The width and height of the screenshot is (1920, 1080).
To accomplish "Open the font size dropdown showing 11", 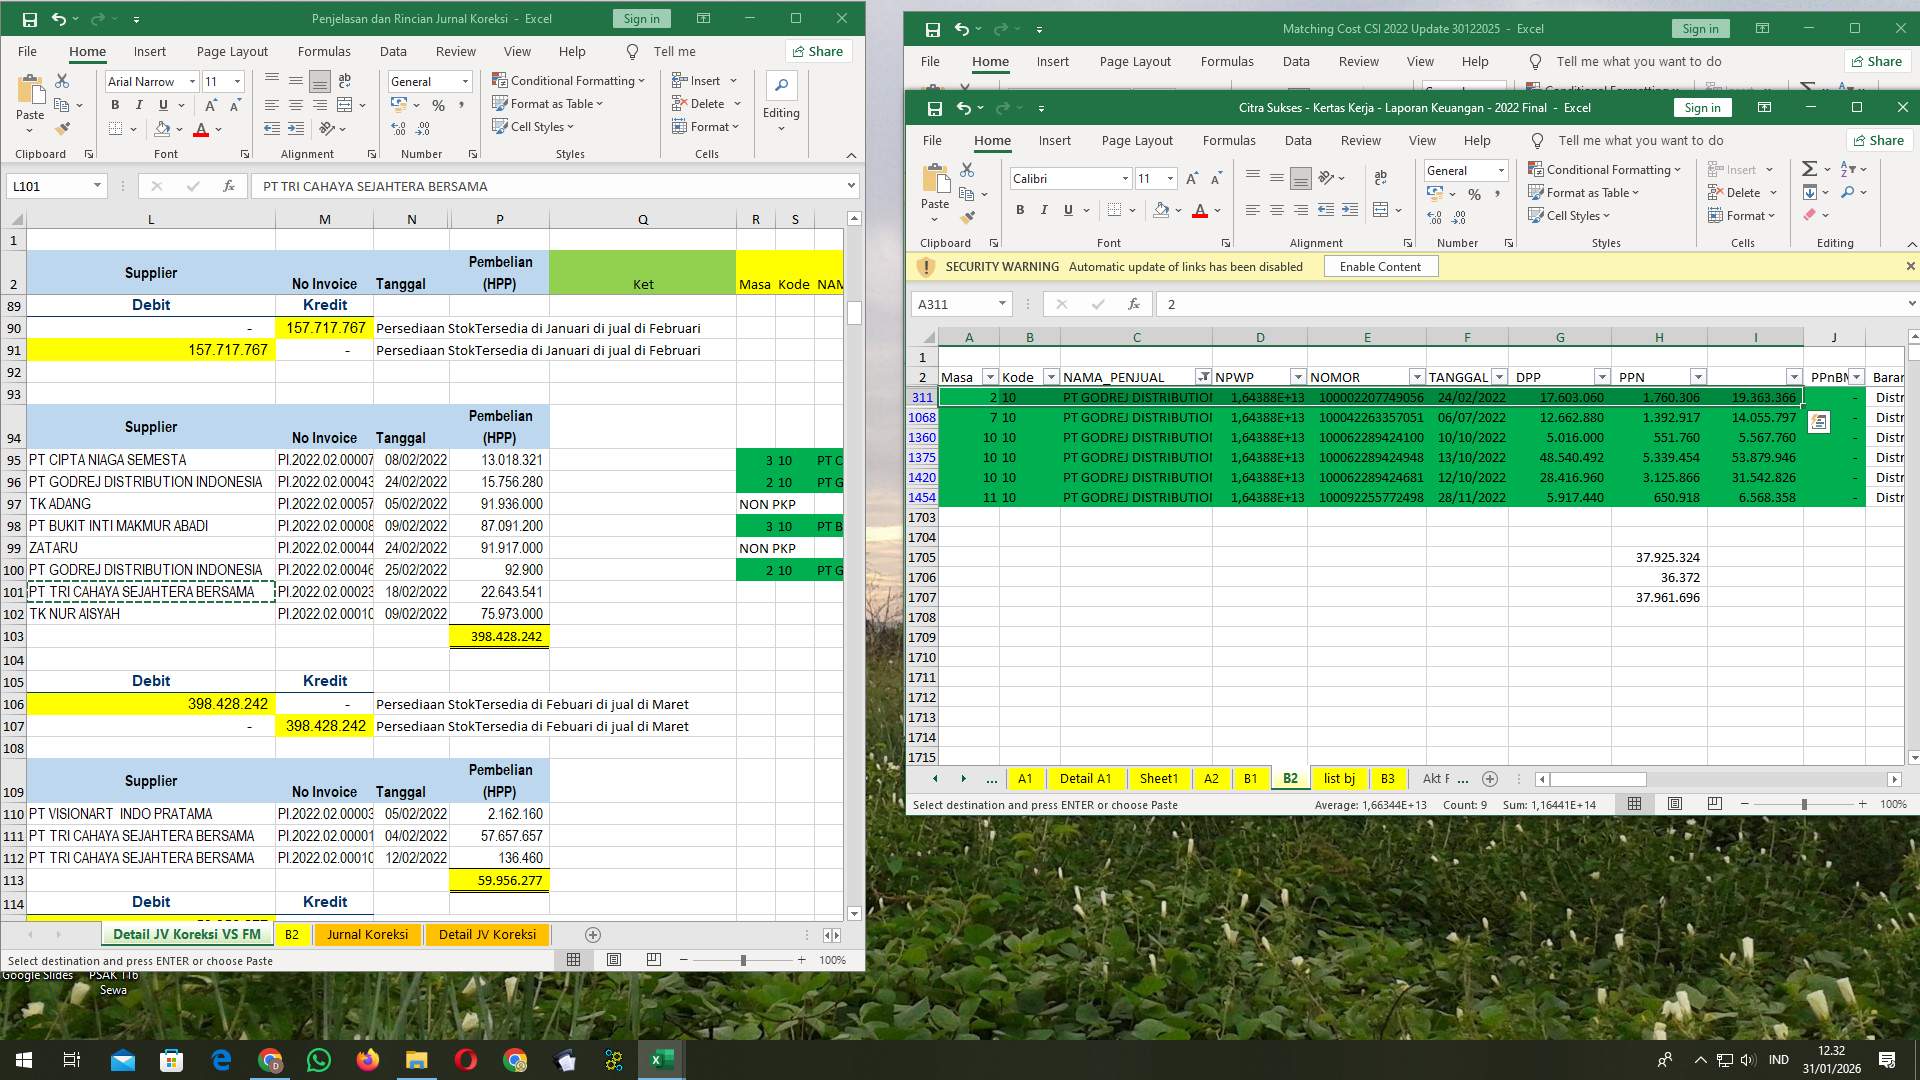I will click(1169, 178).
